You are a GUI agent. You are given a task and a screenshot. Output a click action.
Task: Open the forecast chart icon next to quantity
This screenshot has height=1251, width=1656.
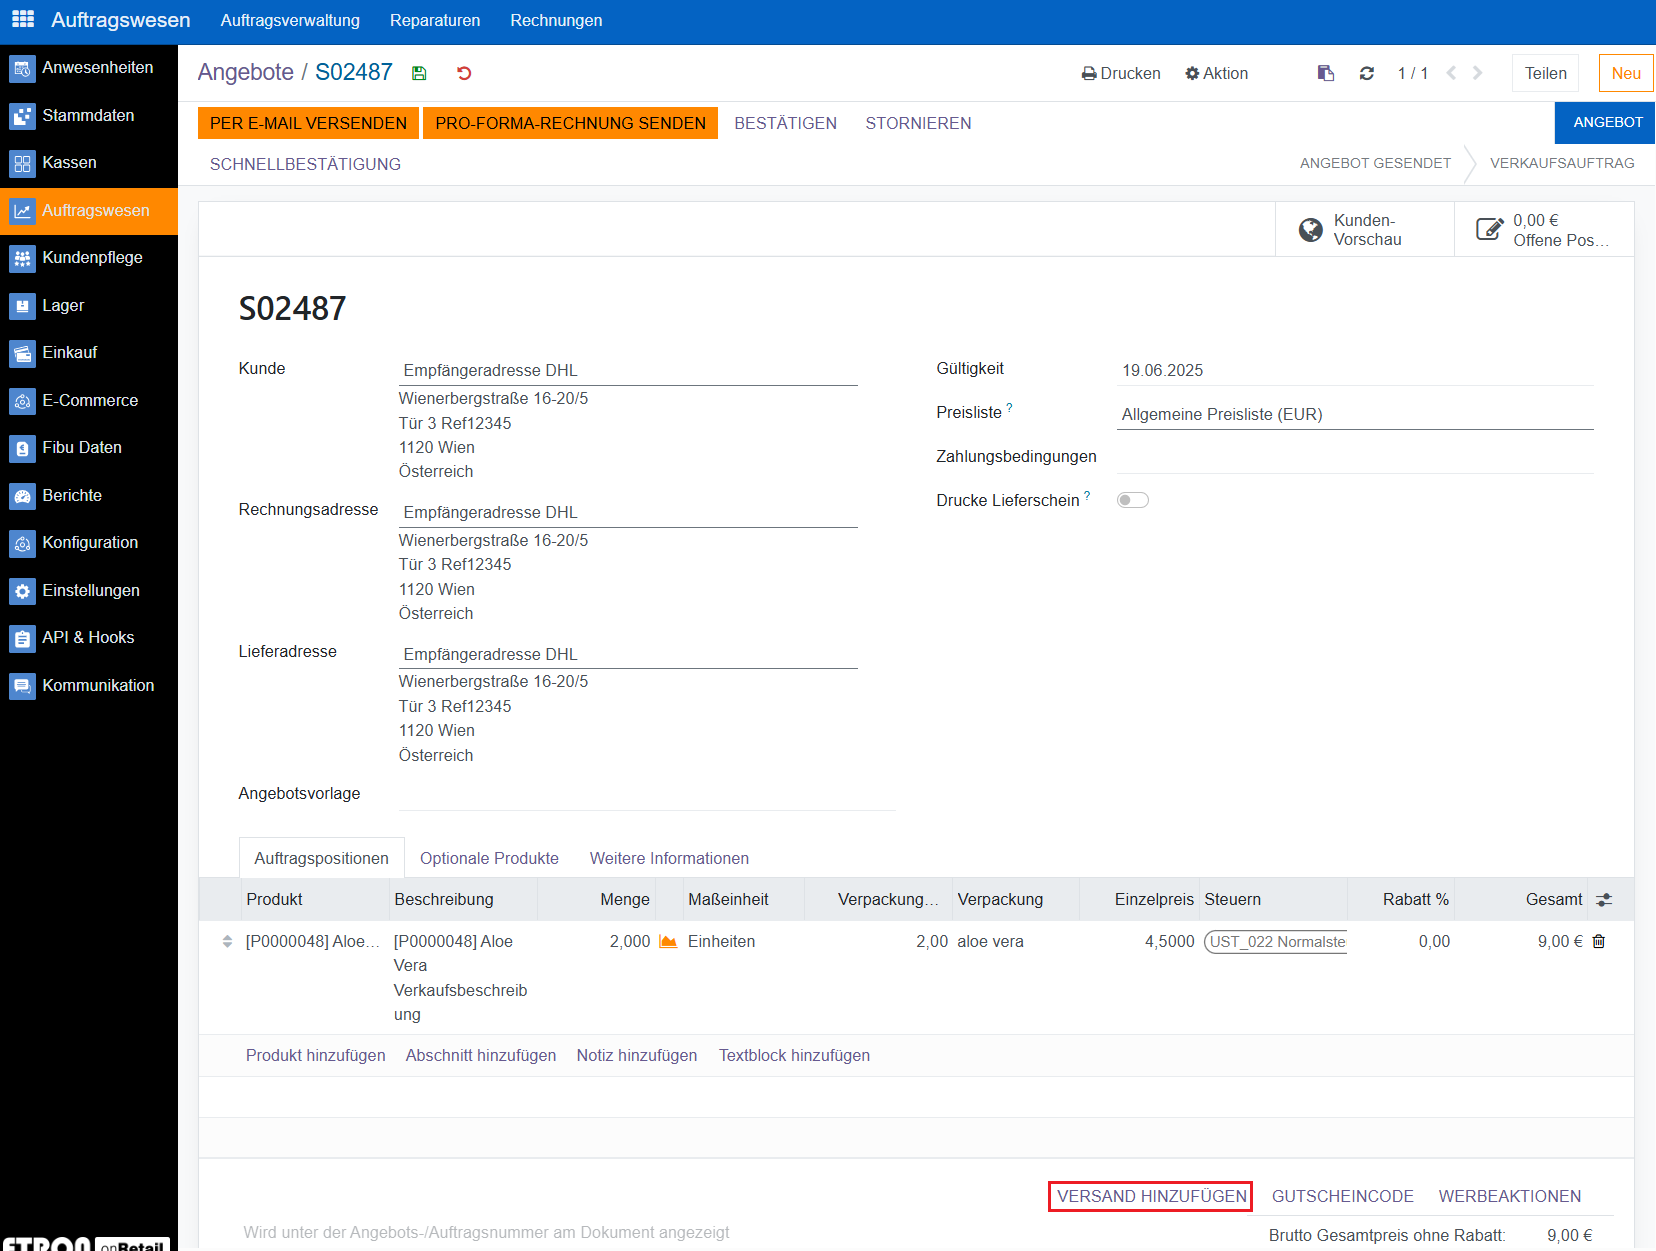pyautogui.click(x=668, y=941)
